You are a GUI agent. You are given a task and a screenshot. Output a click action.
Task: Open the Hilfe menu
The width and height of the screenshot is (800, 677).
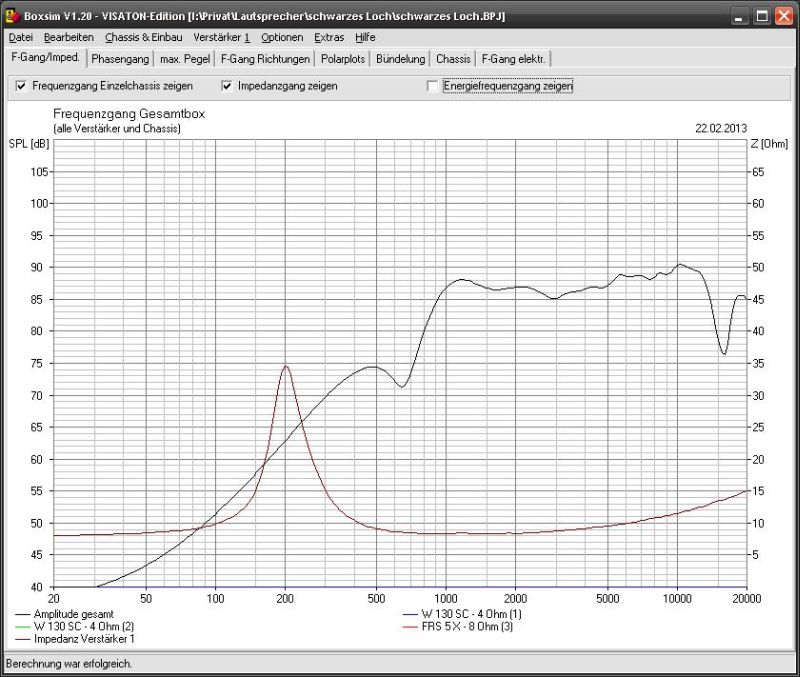point(365,37)
